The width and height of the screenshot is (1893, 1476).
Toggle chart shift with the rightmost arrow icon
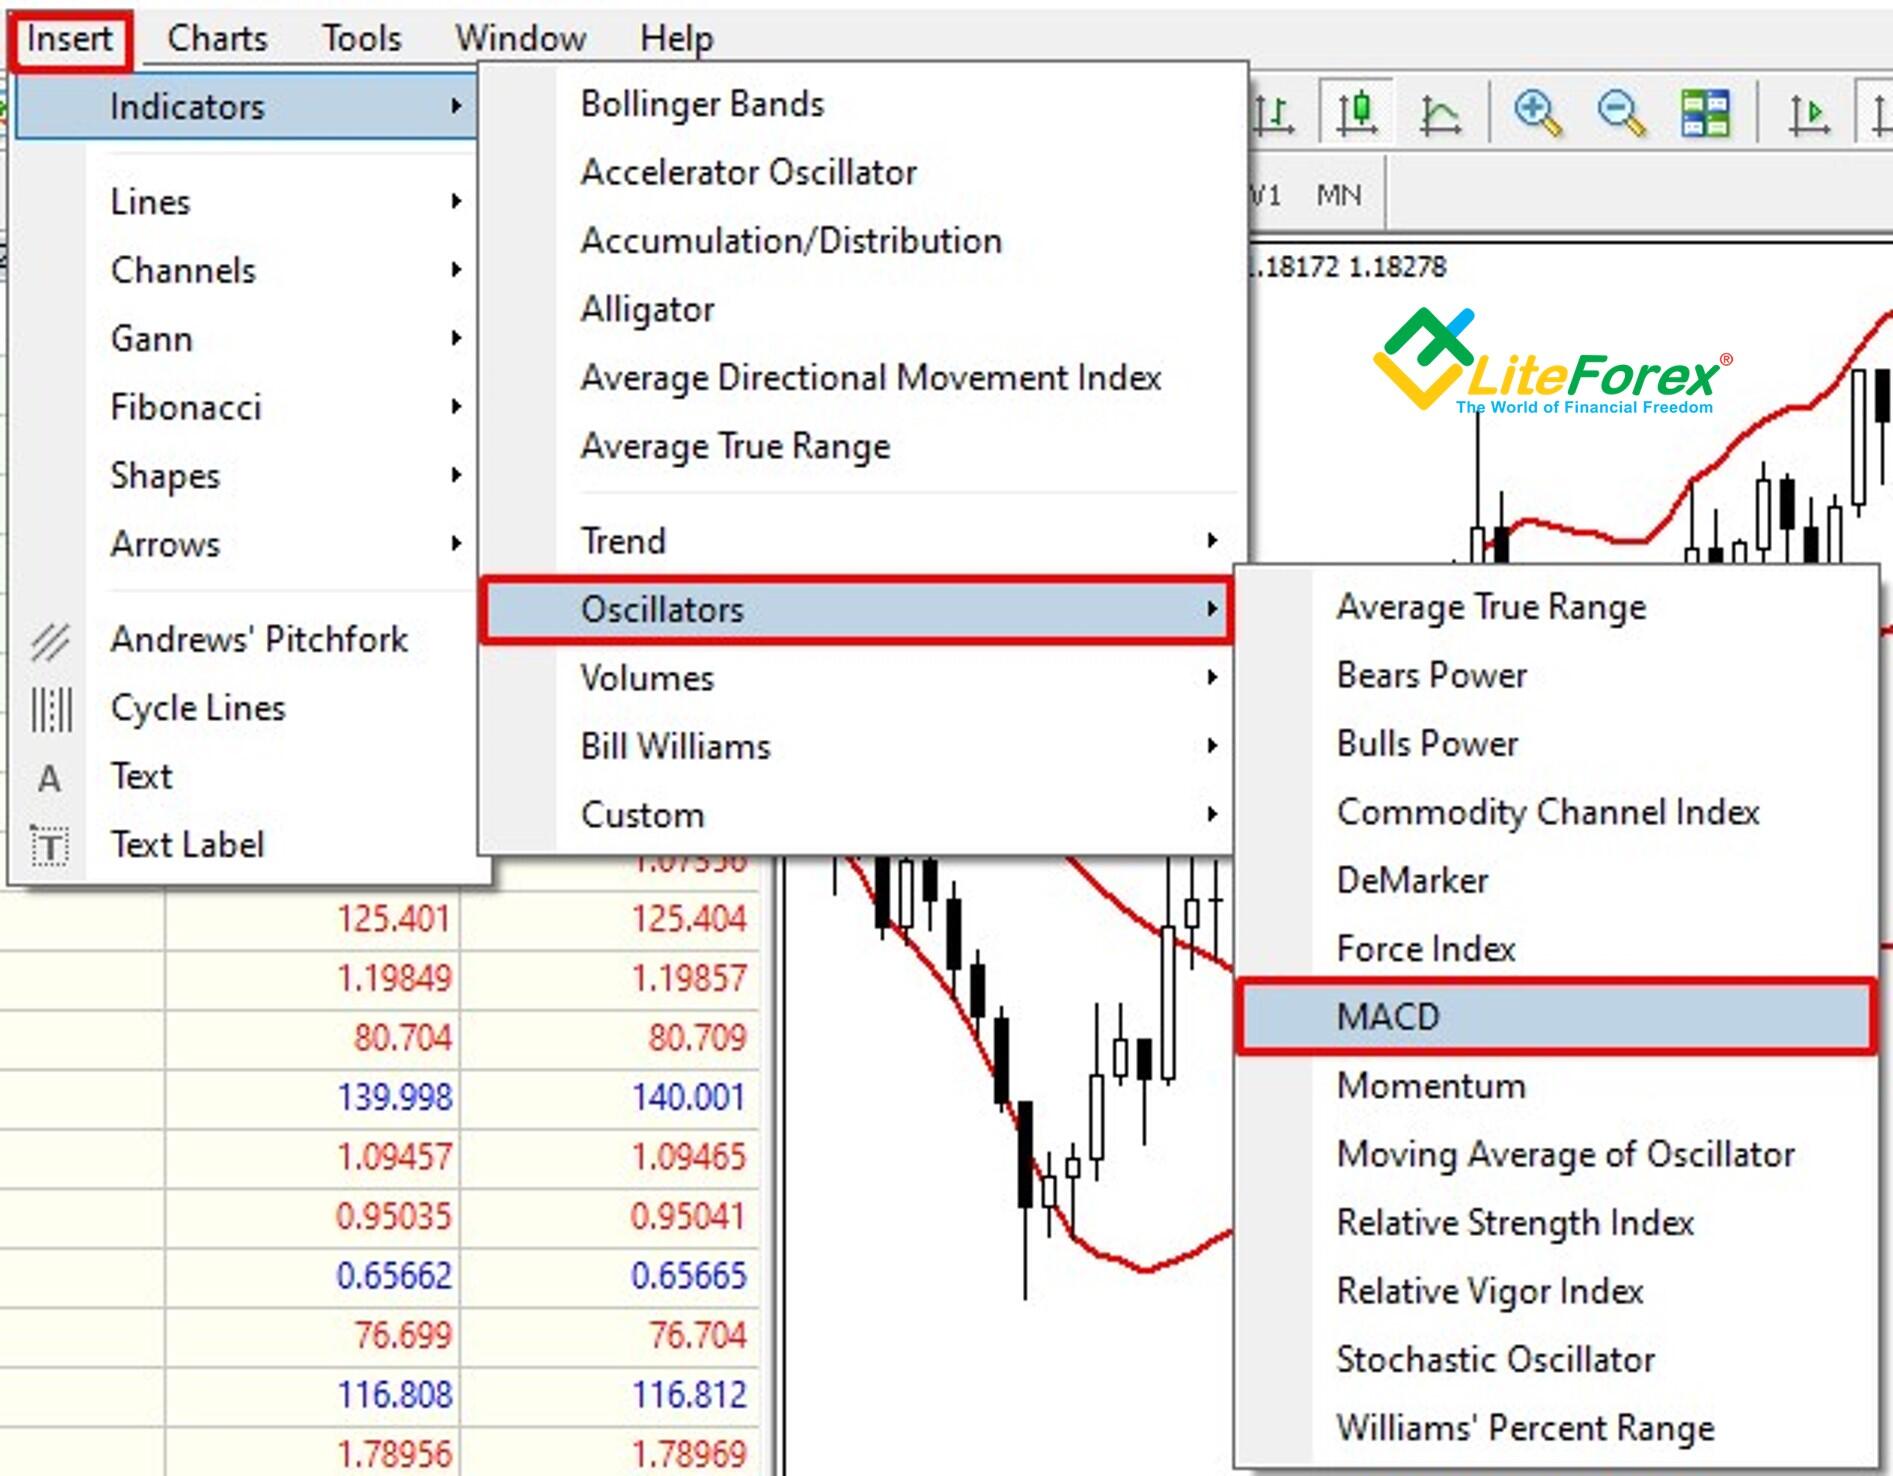(1880, 113)
